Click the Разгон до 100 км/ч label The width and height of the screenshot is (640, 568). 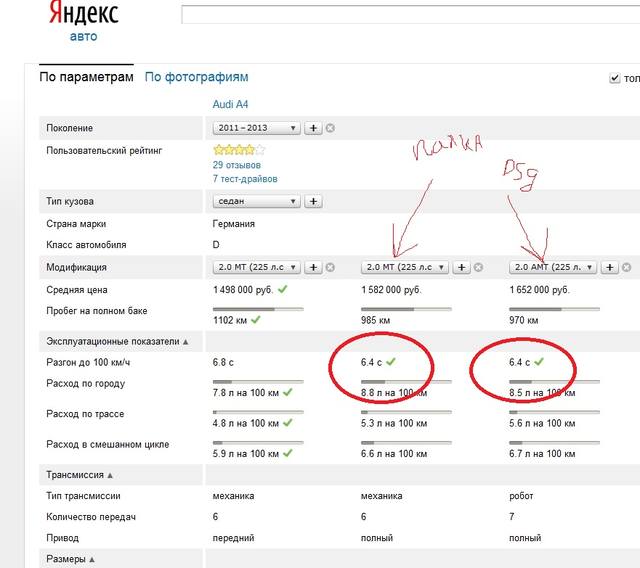88,362
